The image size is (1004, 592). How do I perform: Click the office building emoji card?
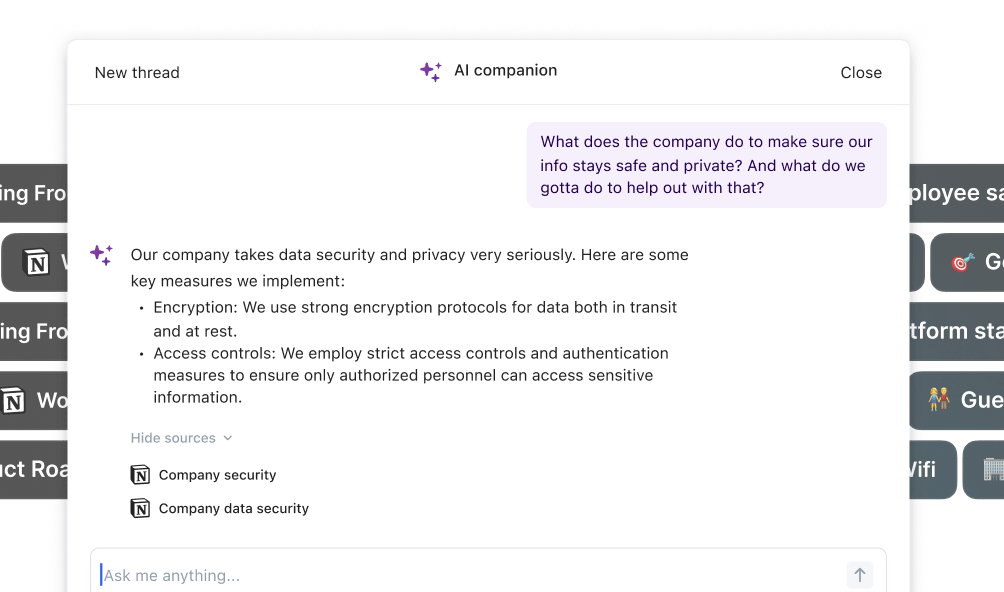pos(984,469)
